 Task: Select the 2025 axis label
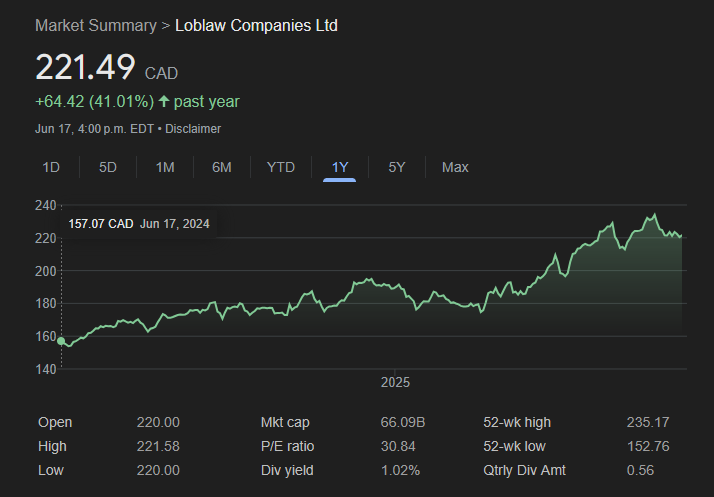(395, 382)
